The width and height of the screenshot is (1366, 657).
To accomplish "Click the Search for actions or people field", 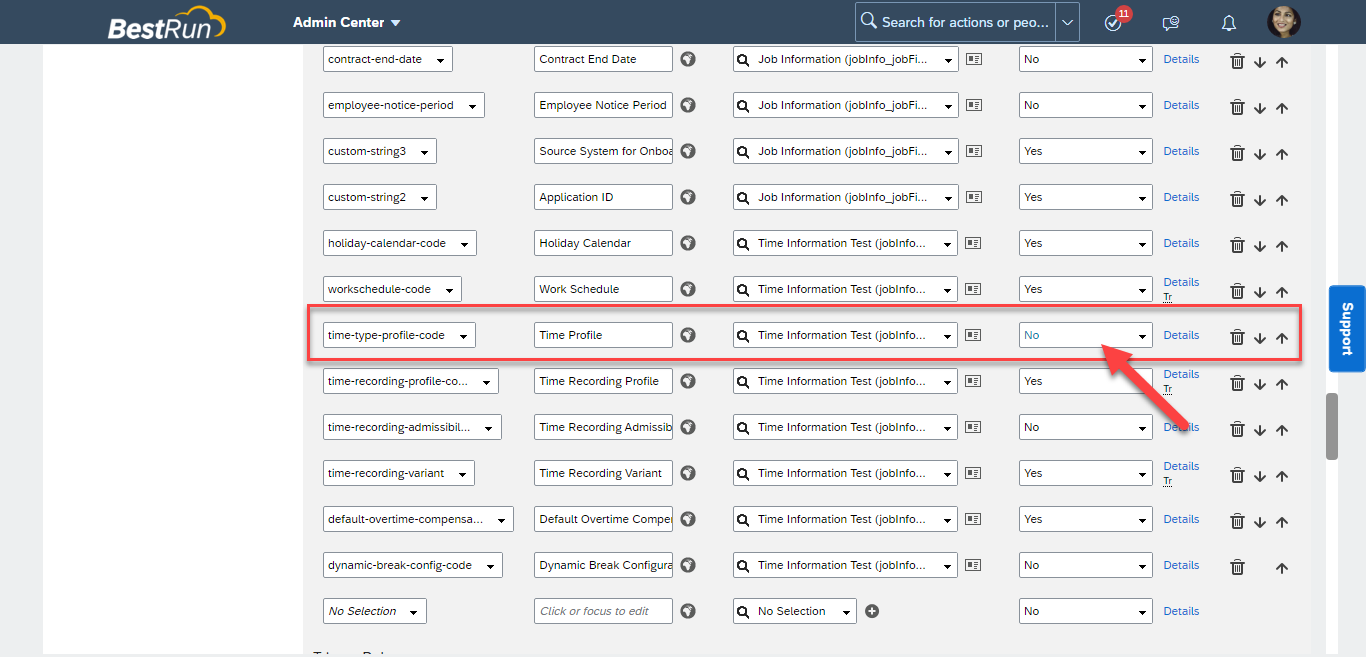I will 955,22.
